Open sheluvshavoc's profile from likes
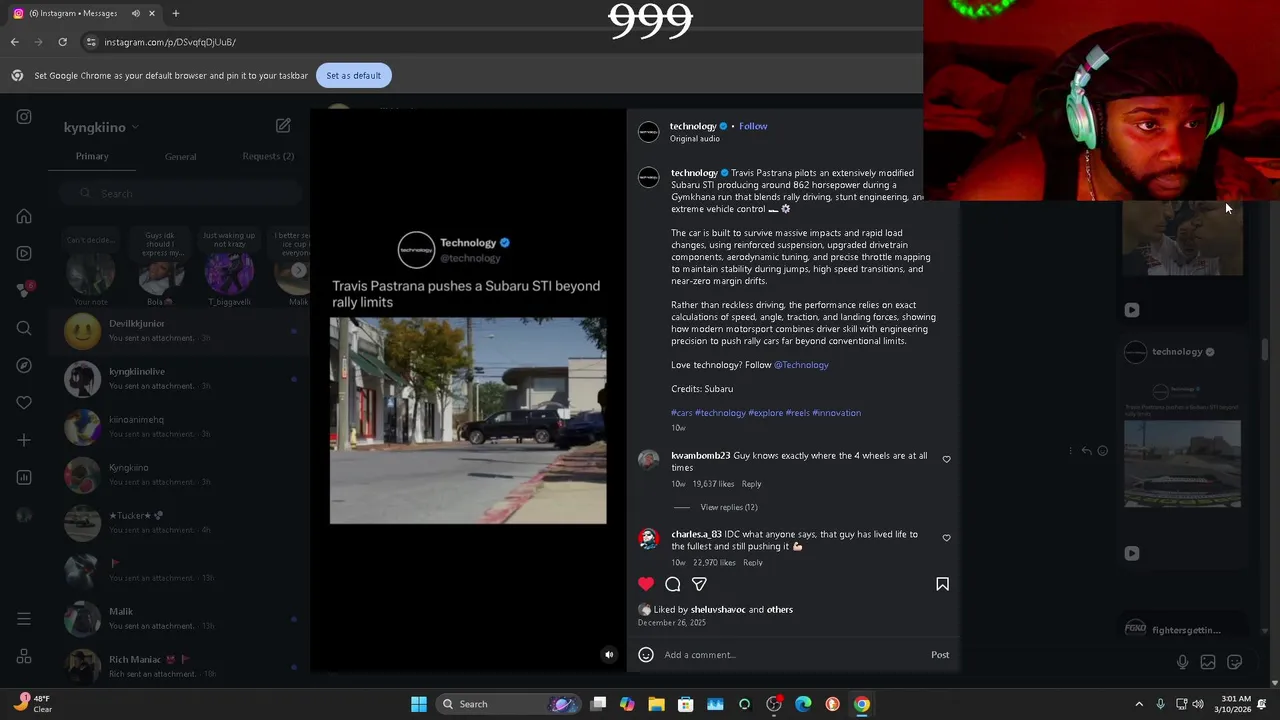The width and height of the screenshot is (1280, 720). click(718, 610)
